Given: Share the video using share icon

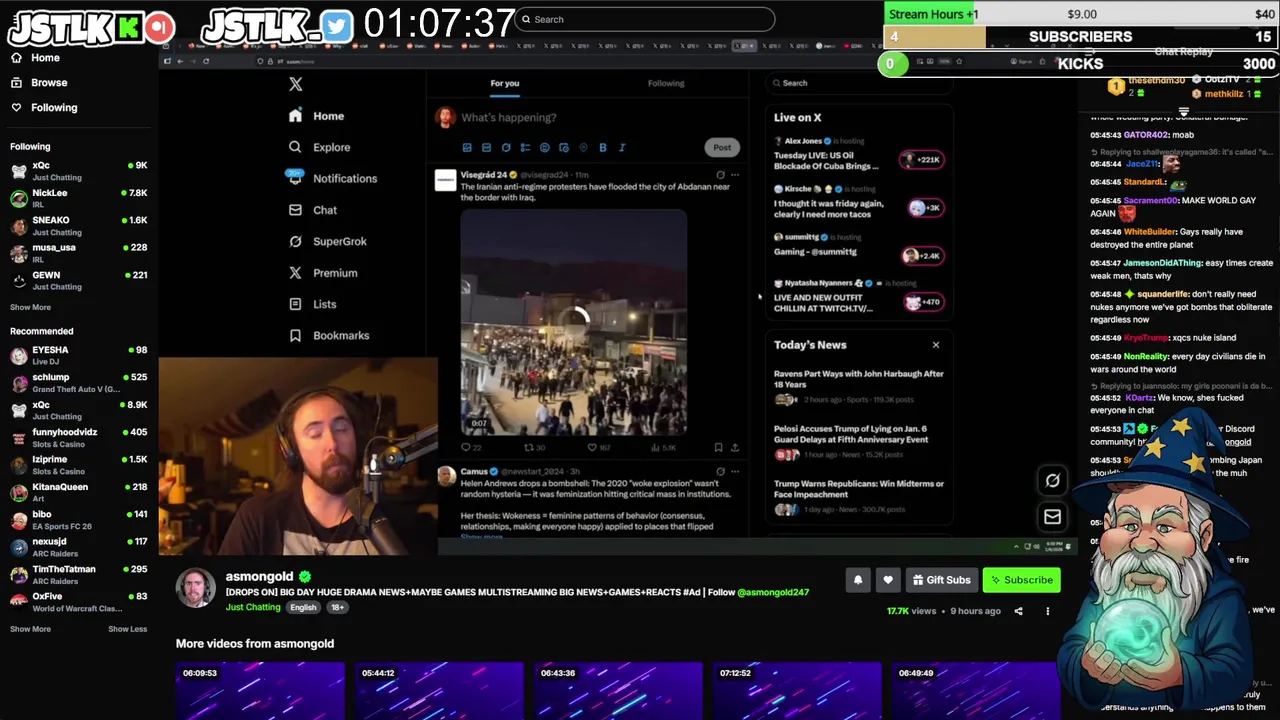Looking at the screenshot, I should [1019, 611].
